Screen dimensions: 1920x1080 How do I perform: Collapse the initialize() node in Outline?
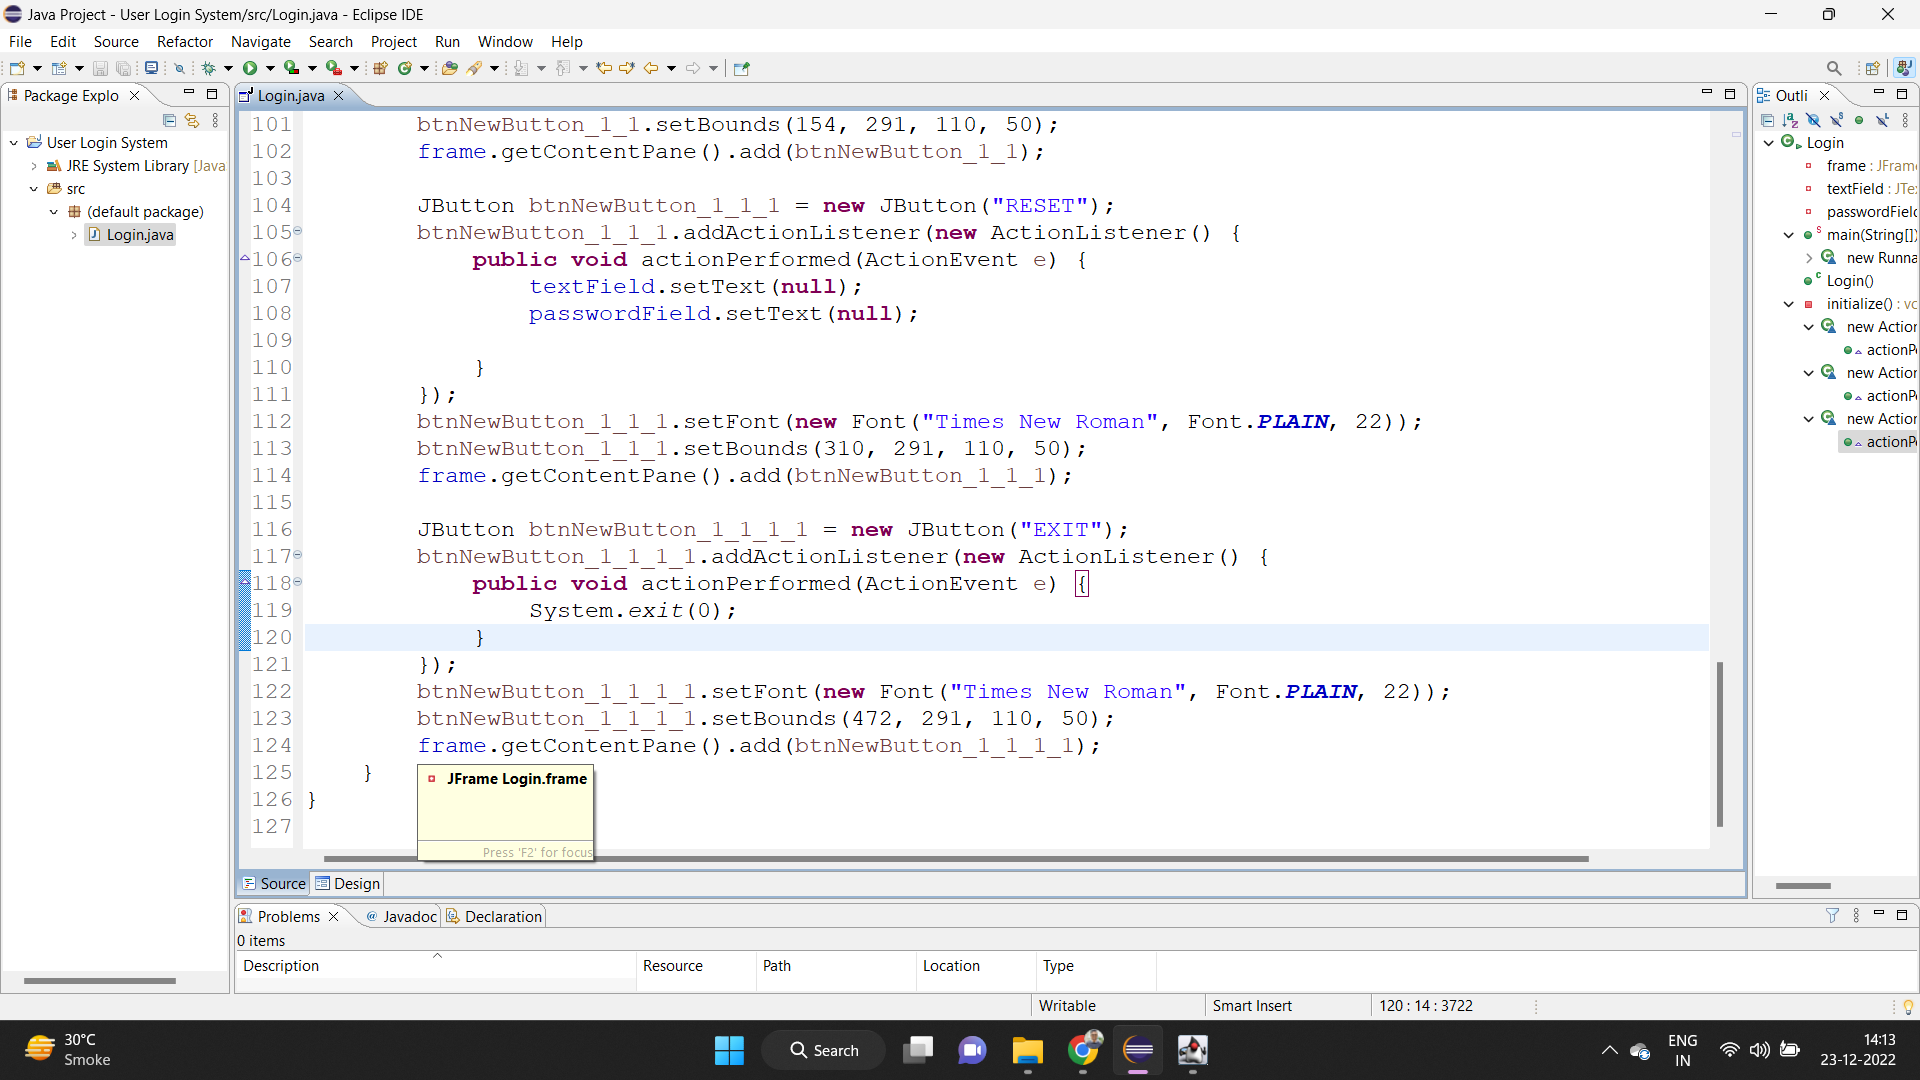tap(1789, 304)
